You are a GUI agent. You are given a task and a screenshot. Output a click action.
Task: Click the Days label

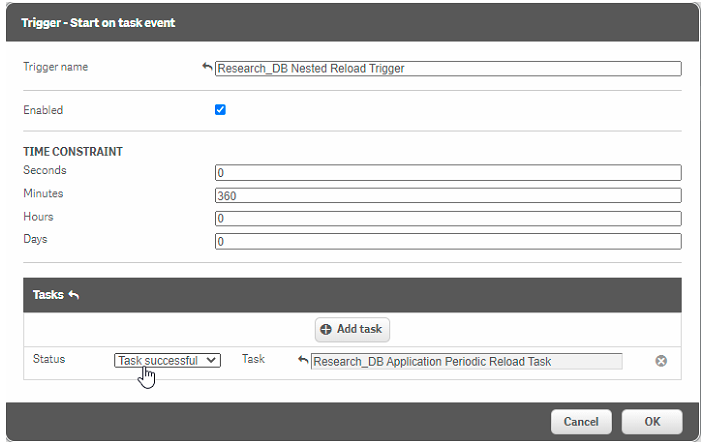[x=35, y=240]
